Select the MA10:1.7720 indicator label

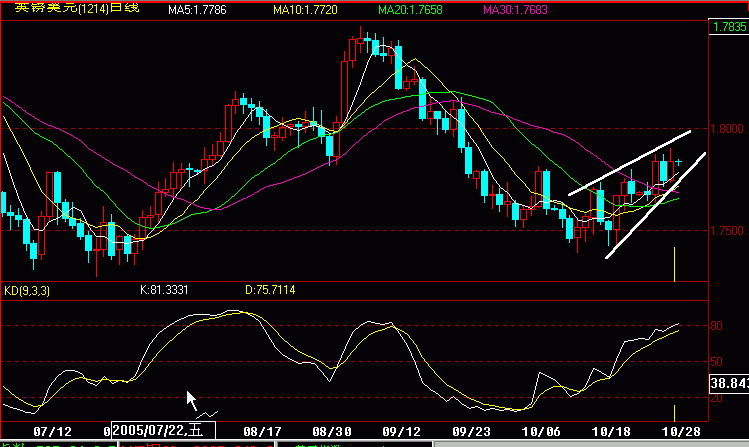[x=305, y=10]
